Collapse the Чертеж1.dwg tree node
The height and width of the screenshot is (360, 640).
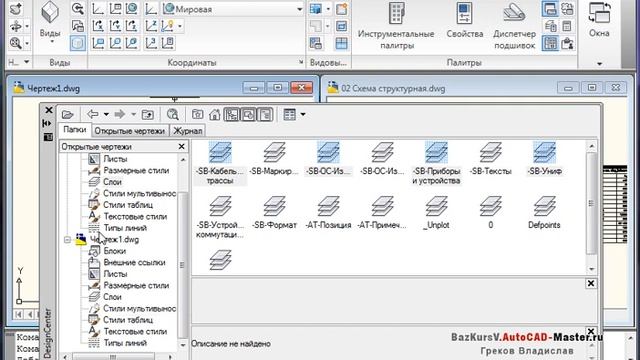point(67,240)
